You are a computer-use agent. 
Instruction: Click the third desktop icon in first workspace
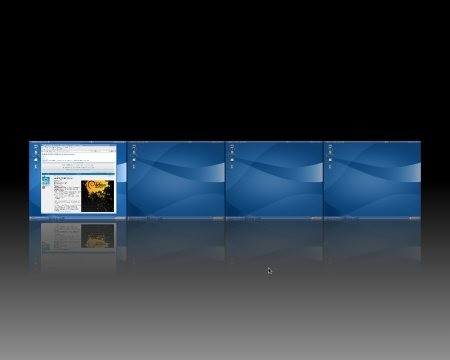pyautogui.click(x=36, y=159)
